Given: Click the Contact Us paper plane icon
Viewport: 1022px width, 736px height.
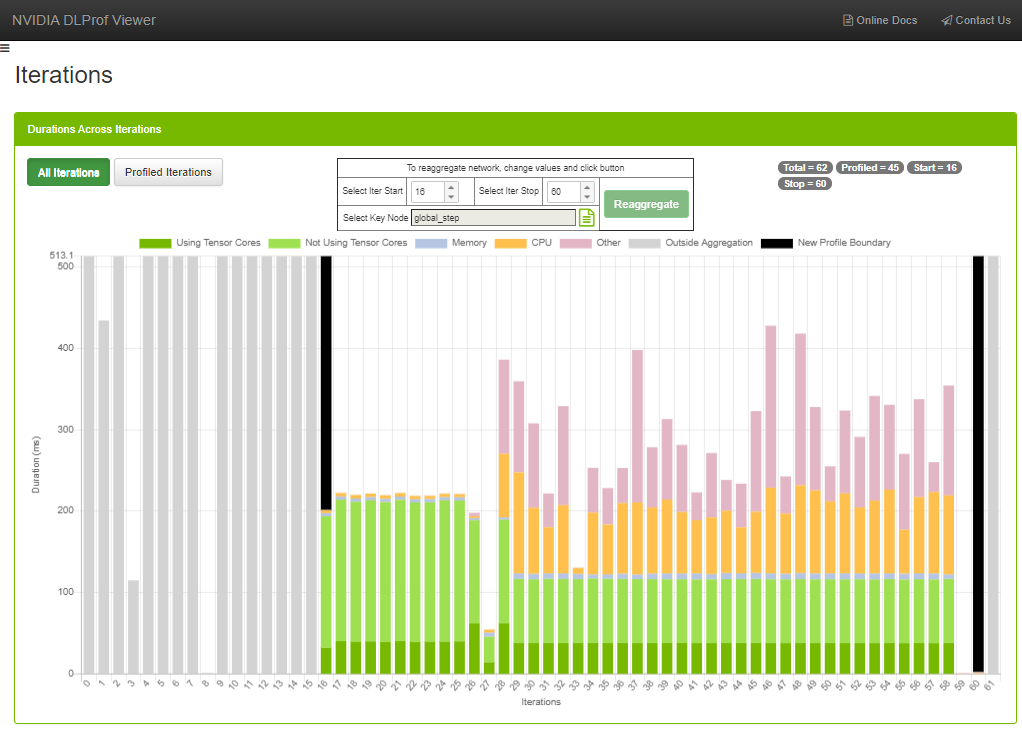Looking at the screenshot, I should click(x=946, y=20).
